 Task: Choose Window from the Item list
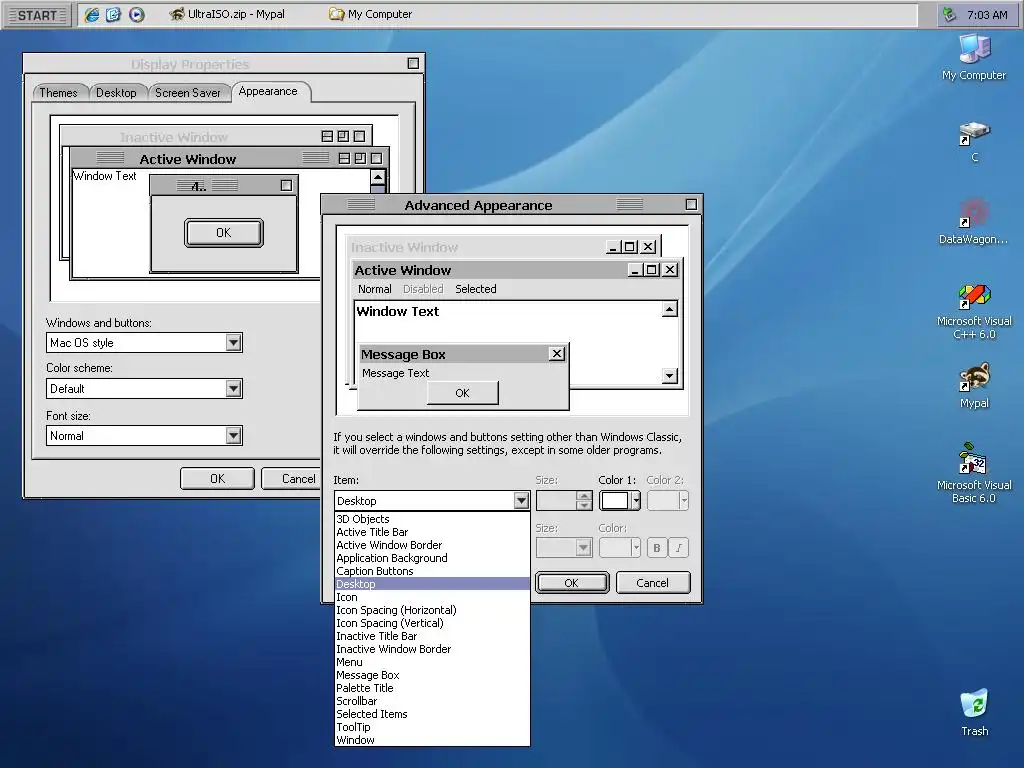point(432,740)
